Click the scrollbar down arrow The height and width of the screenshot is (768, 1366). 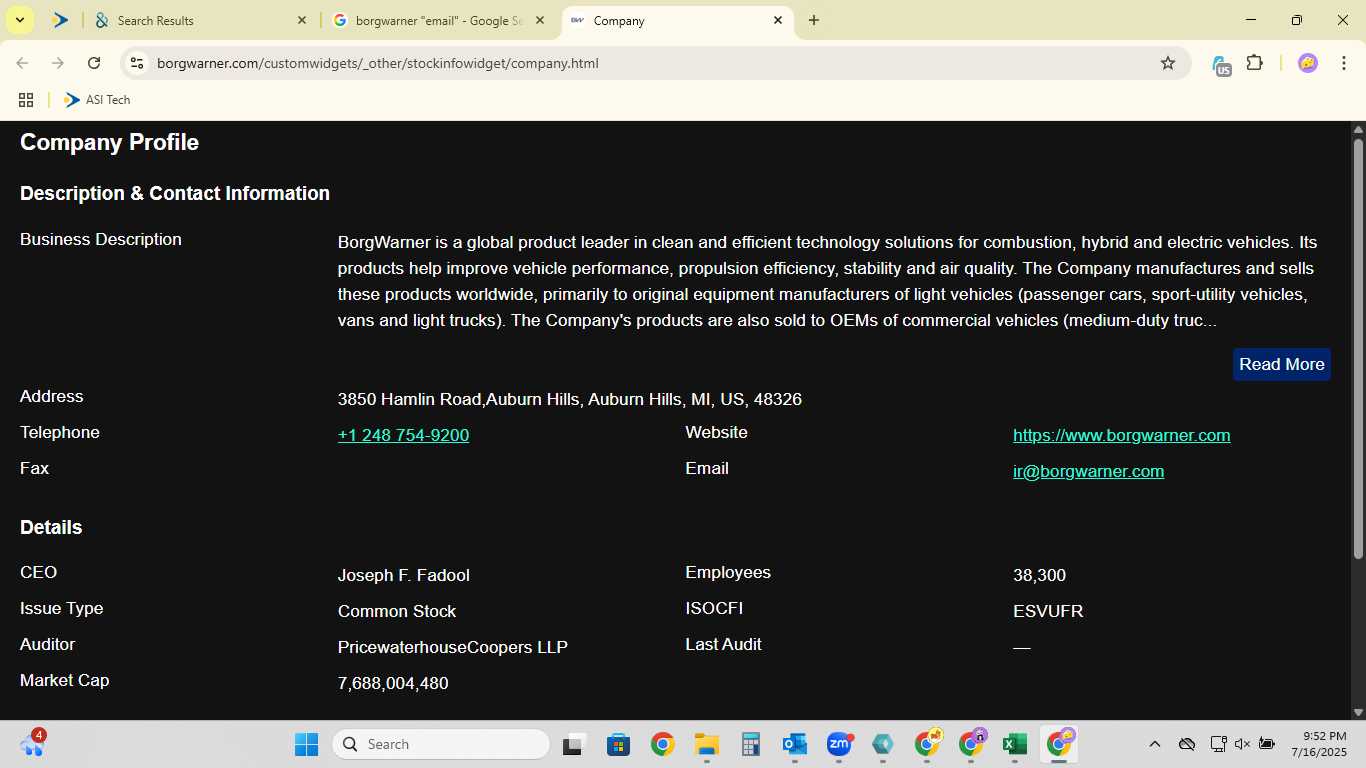click(1358, 712)
